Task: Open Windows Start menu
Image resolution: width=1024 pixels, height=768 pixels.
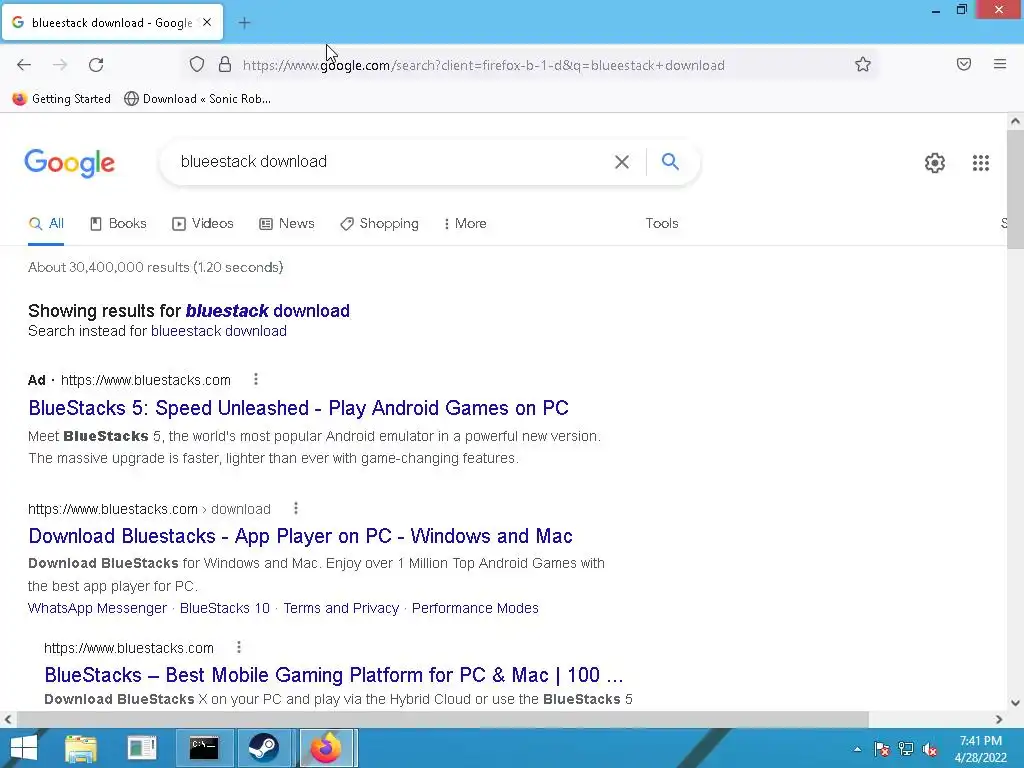Action: (x=24, y=748)
